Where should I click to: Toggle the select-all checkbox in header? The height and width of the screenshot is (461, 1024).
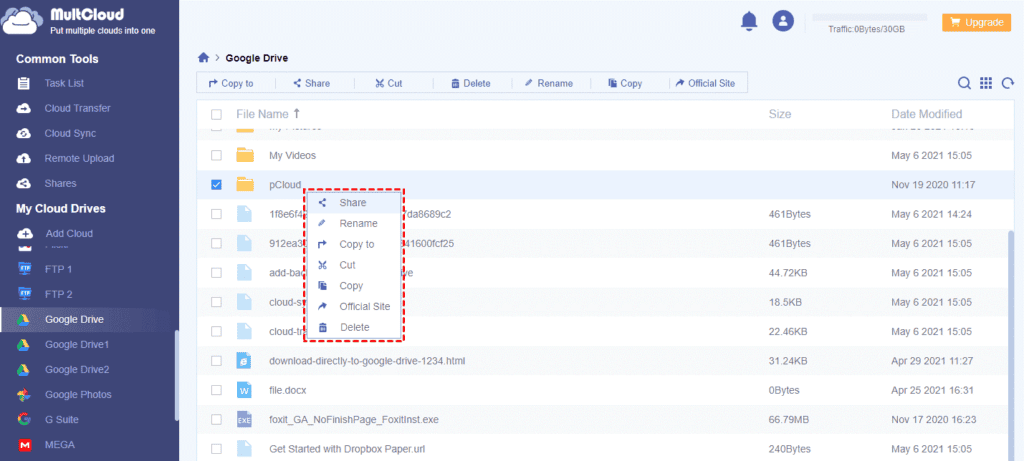[x=216, y=115]
